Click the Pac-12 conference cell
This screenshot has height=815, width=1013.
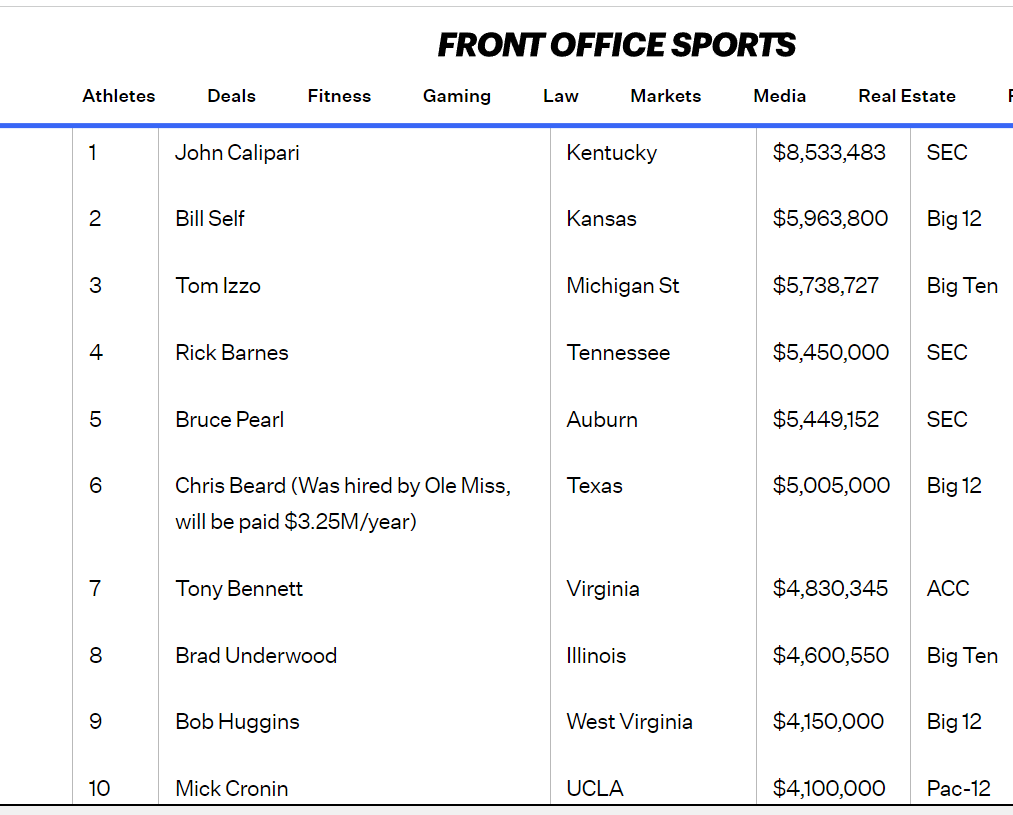click(x=958, y=788)
